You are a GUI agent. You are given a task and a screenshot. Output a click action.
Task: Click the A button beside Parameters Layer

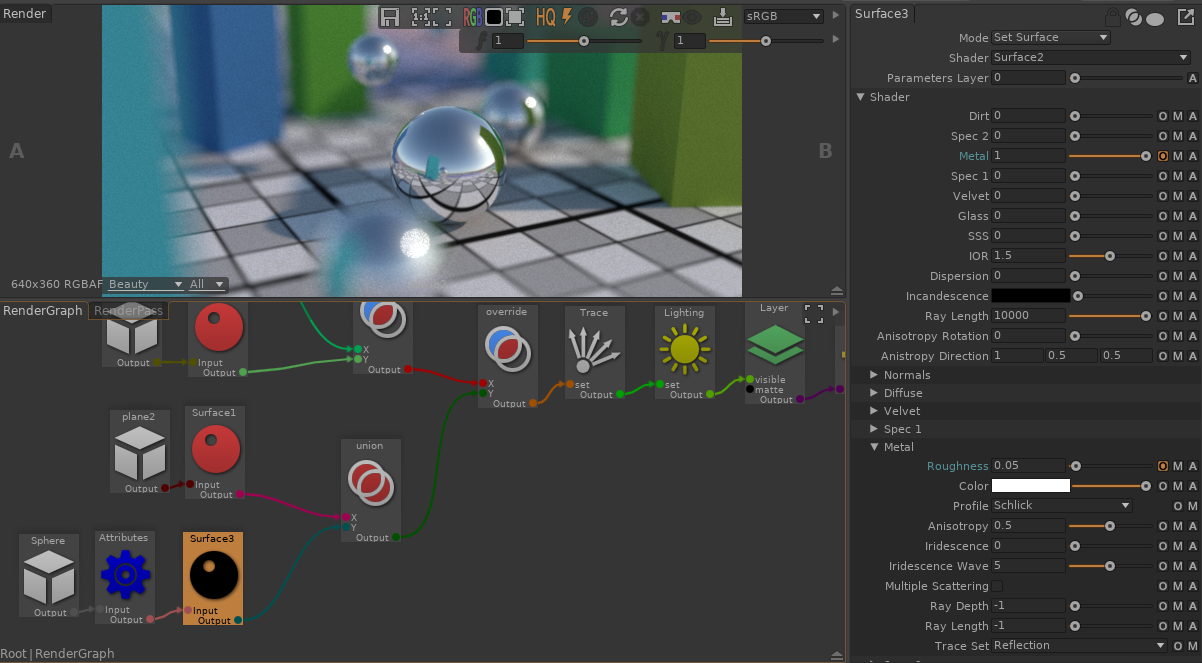pyautogui.click(x=1192, y=78)
